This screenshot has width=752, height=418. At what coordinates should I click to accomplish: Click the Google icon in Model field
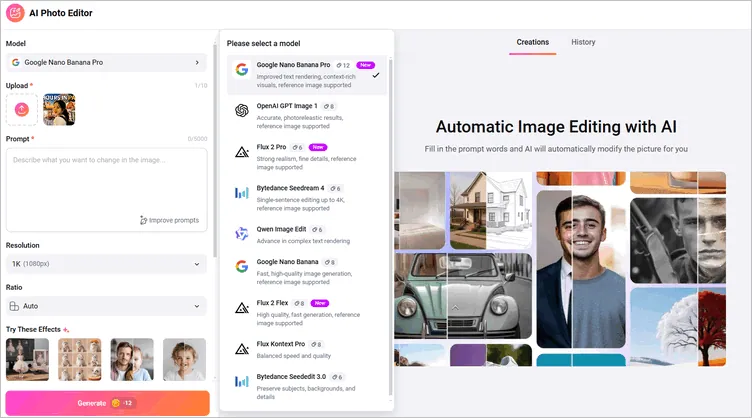pos(16,62)
